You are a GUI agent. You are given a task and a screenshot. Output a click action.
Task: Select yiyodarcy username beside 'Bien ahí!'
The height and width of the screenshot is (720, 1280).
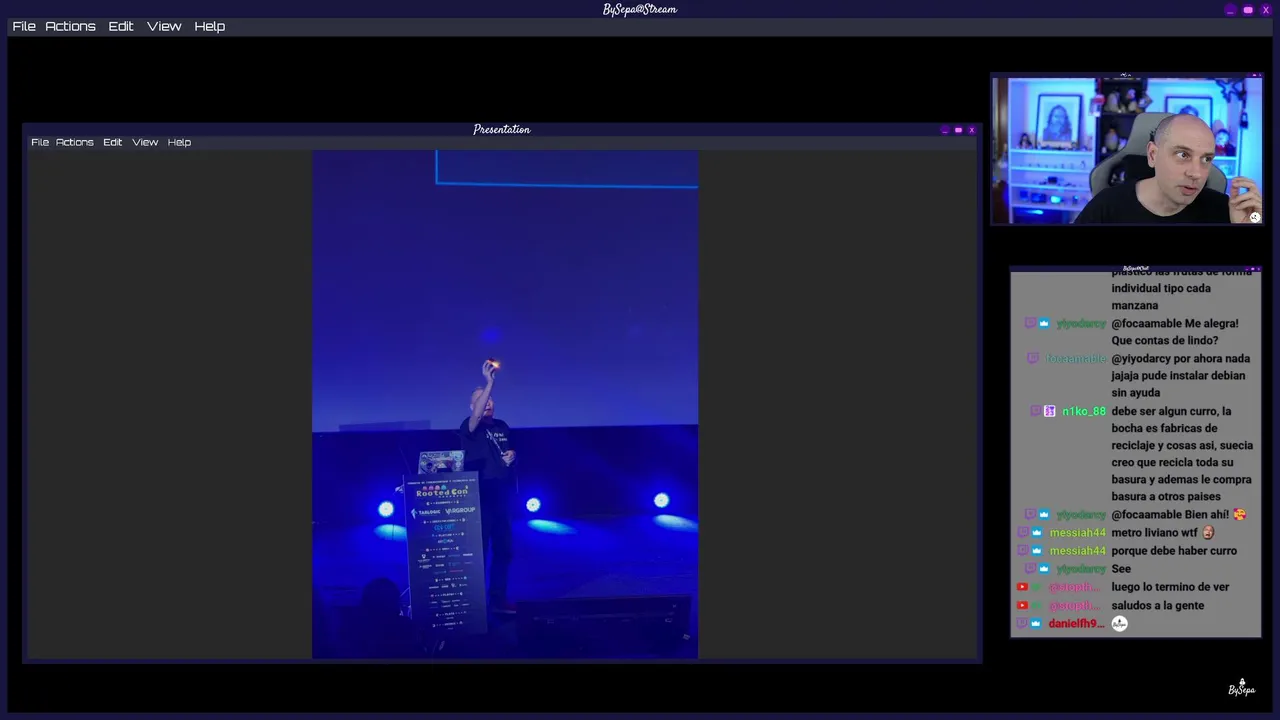(x=1081, y=514)
